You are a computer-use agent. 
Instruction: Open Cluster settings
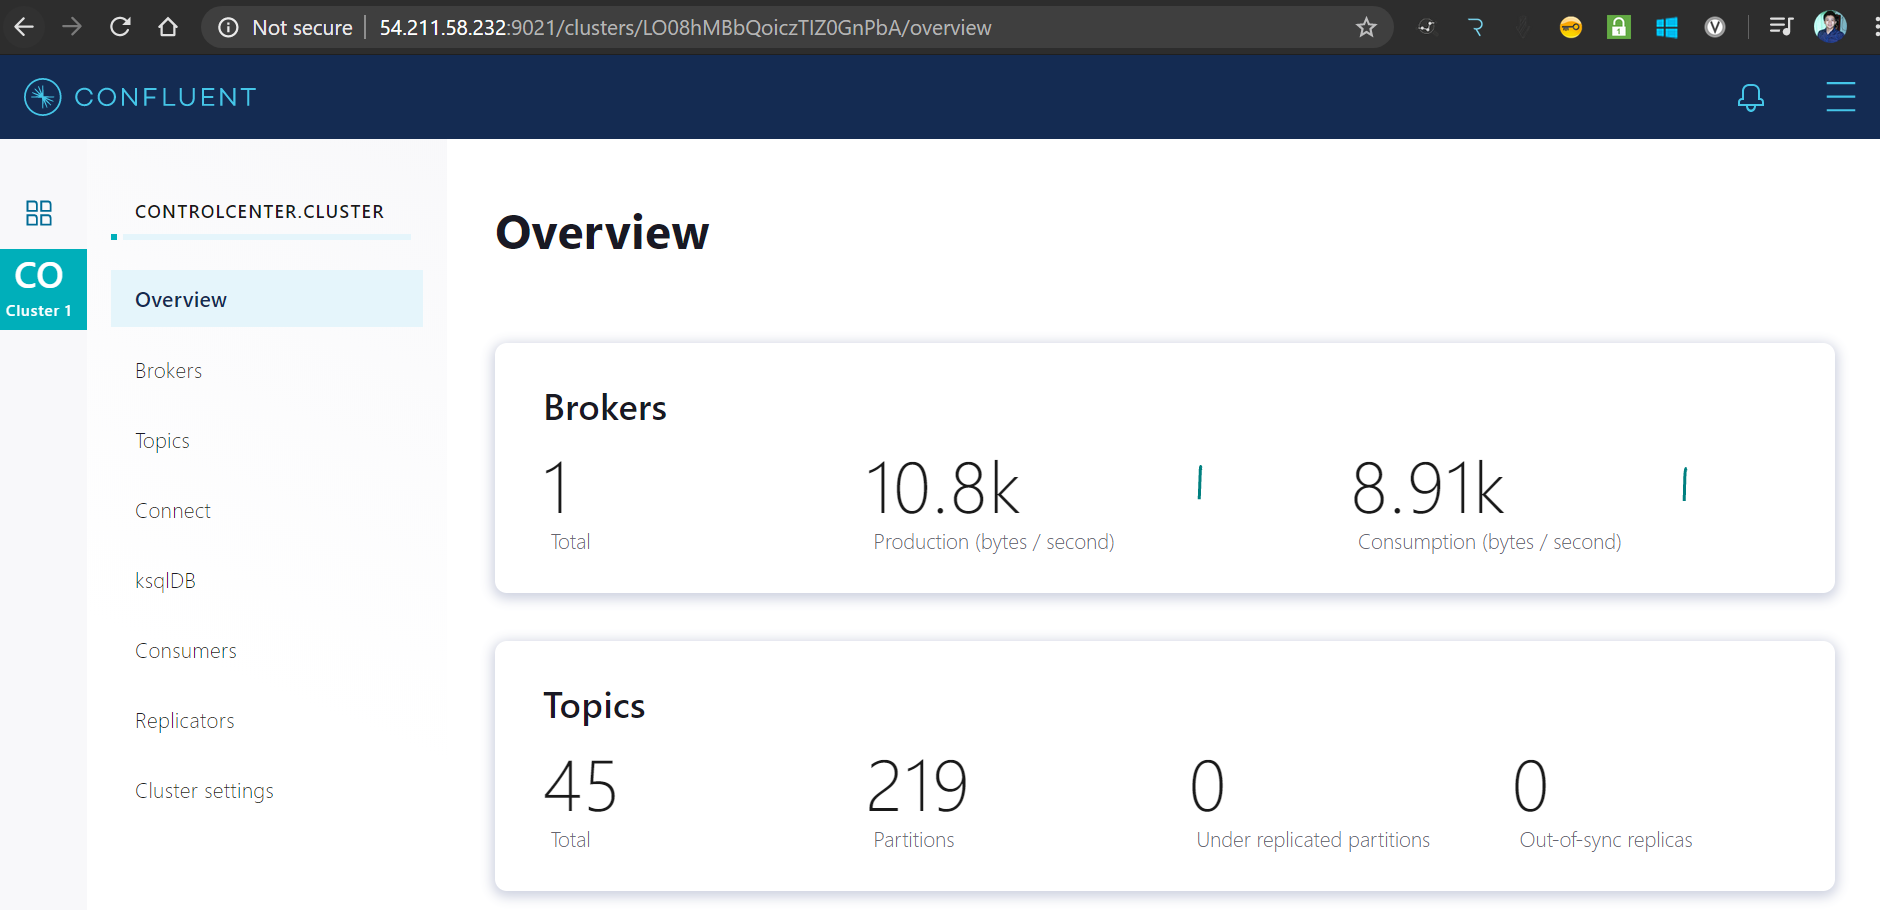204,791
